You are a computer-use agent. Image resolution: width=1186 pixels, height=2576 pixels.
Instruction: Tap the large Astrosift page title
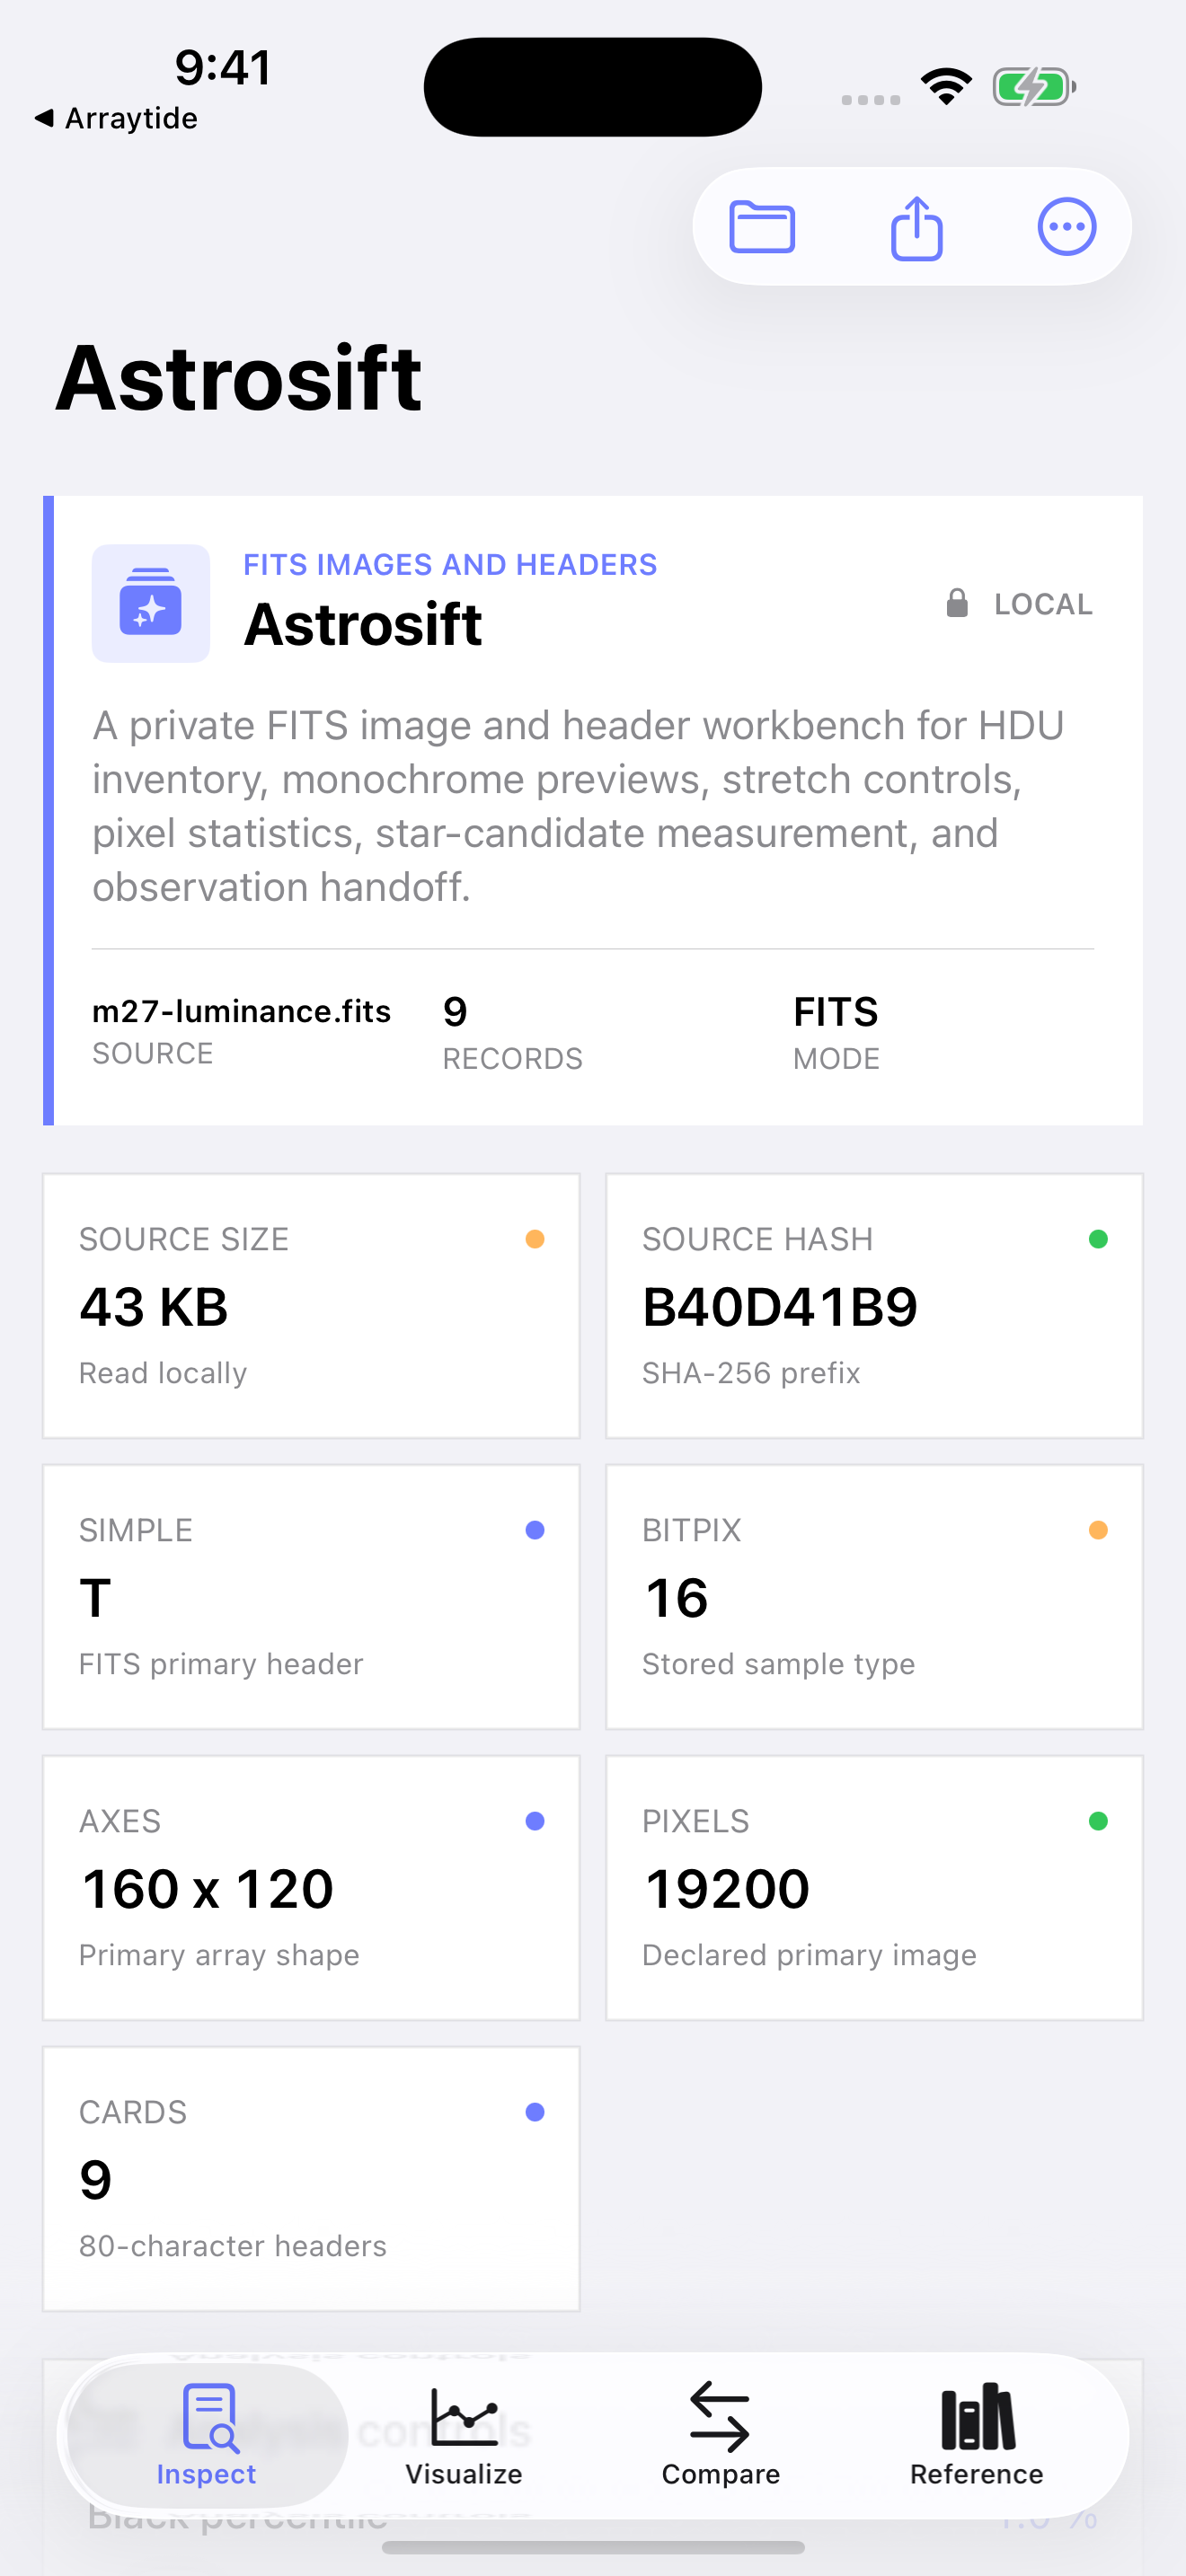[239, 377]
